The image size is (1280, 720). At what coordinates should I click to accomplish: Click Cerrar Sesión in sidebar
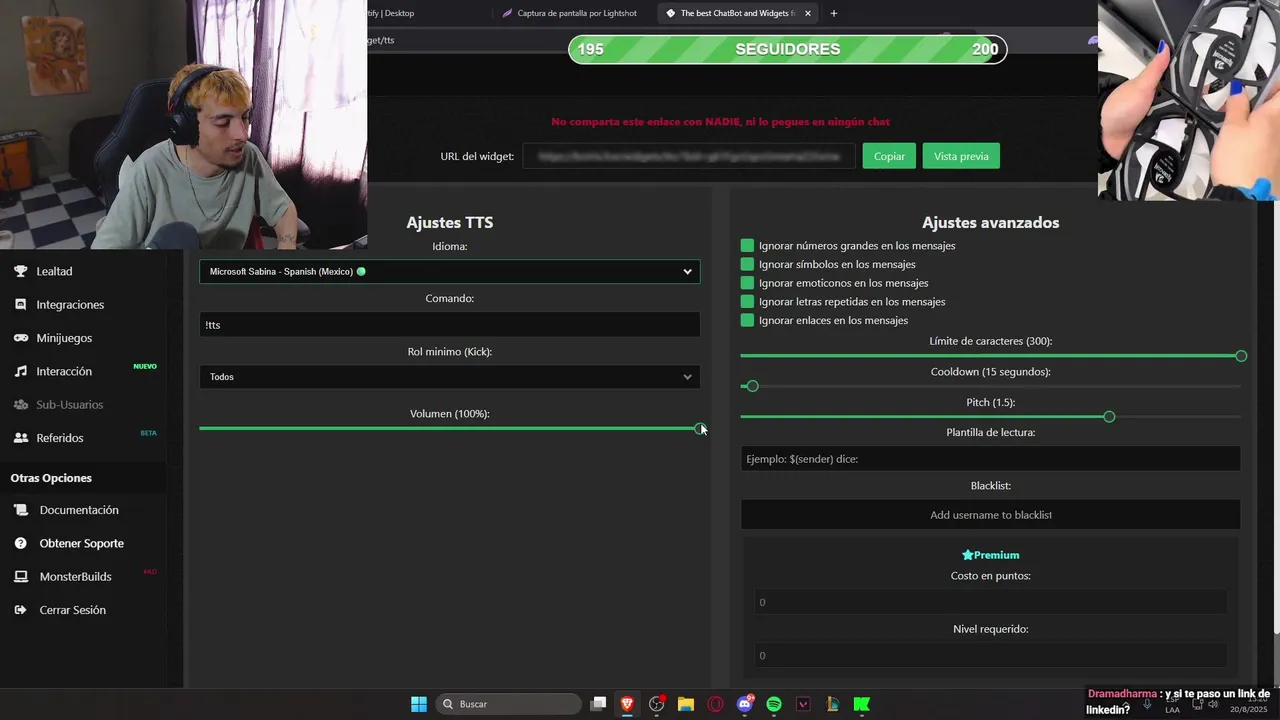click(x=72, y=610)
